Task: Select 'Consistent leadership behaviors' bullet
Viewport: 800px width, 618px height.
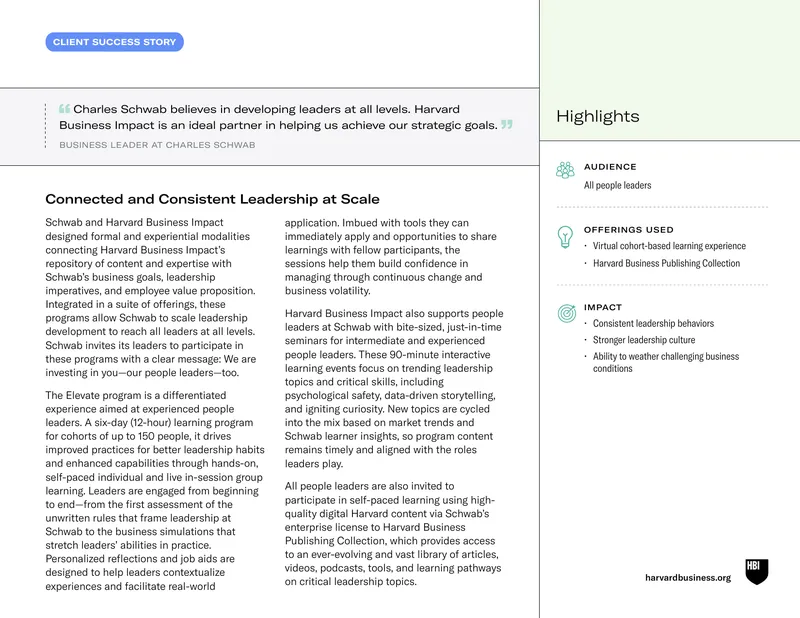Action: tap(653, 324)
